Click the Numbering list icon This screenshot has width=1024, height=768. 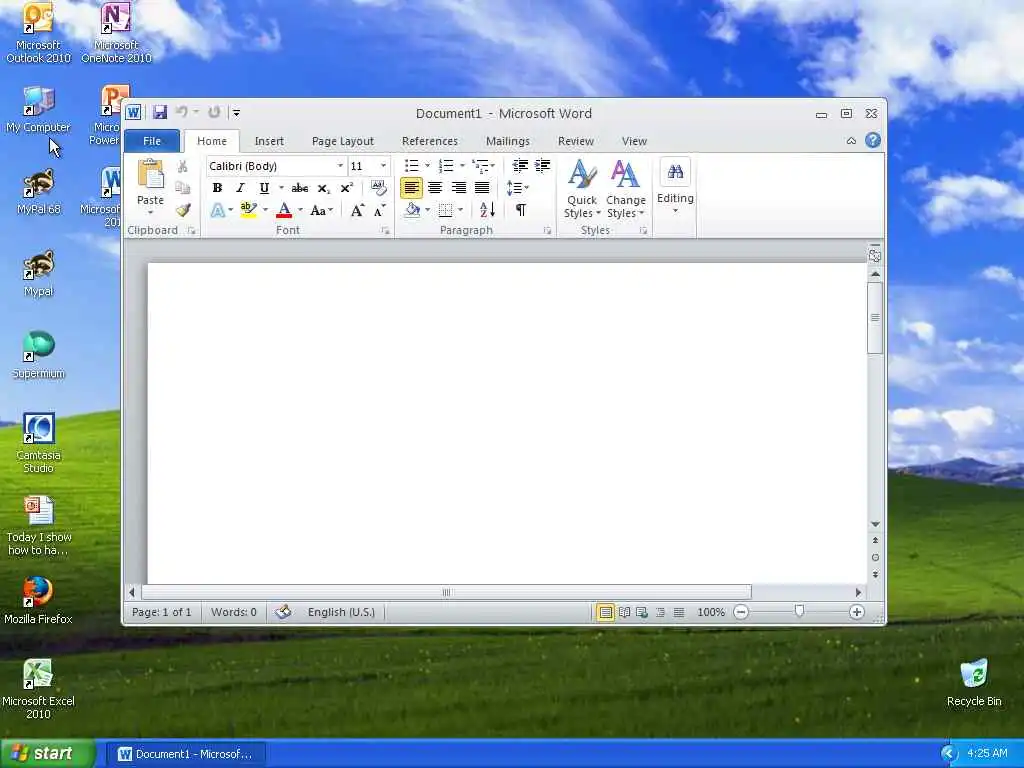coord(447,166)
